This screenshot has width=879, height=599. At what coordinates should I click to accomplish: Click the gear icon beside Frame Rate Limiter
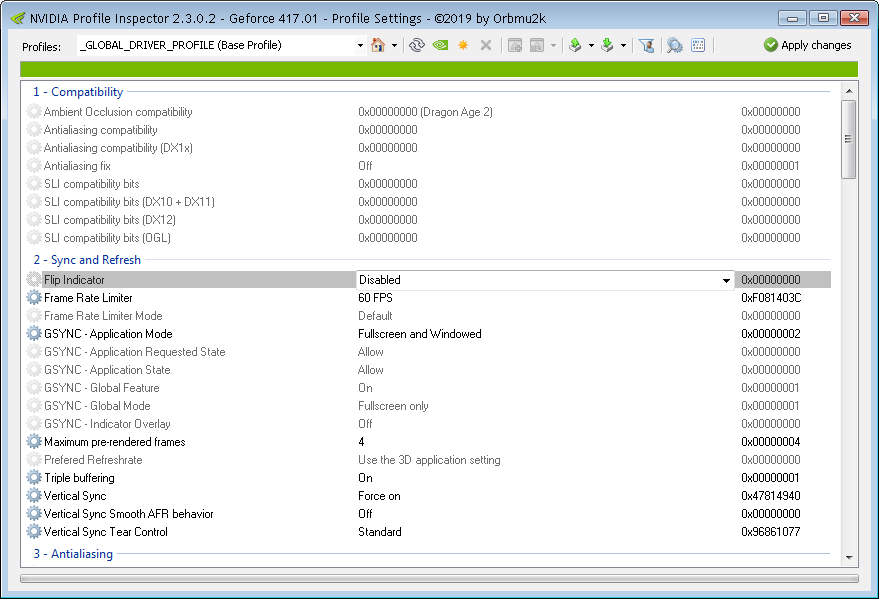(34, 298)
